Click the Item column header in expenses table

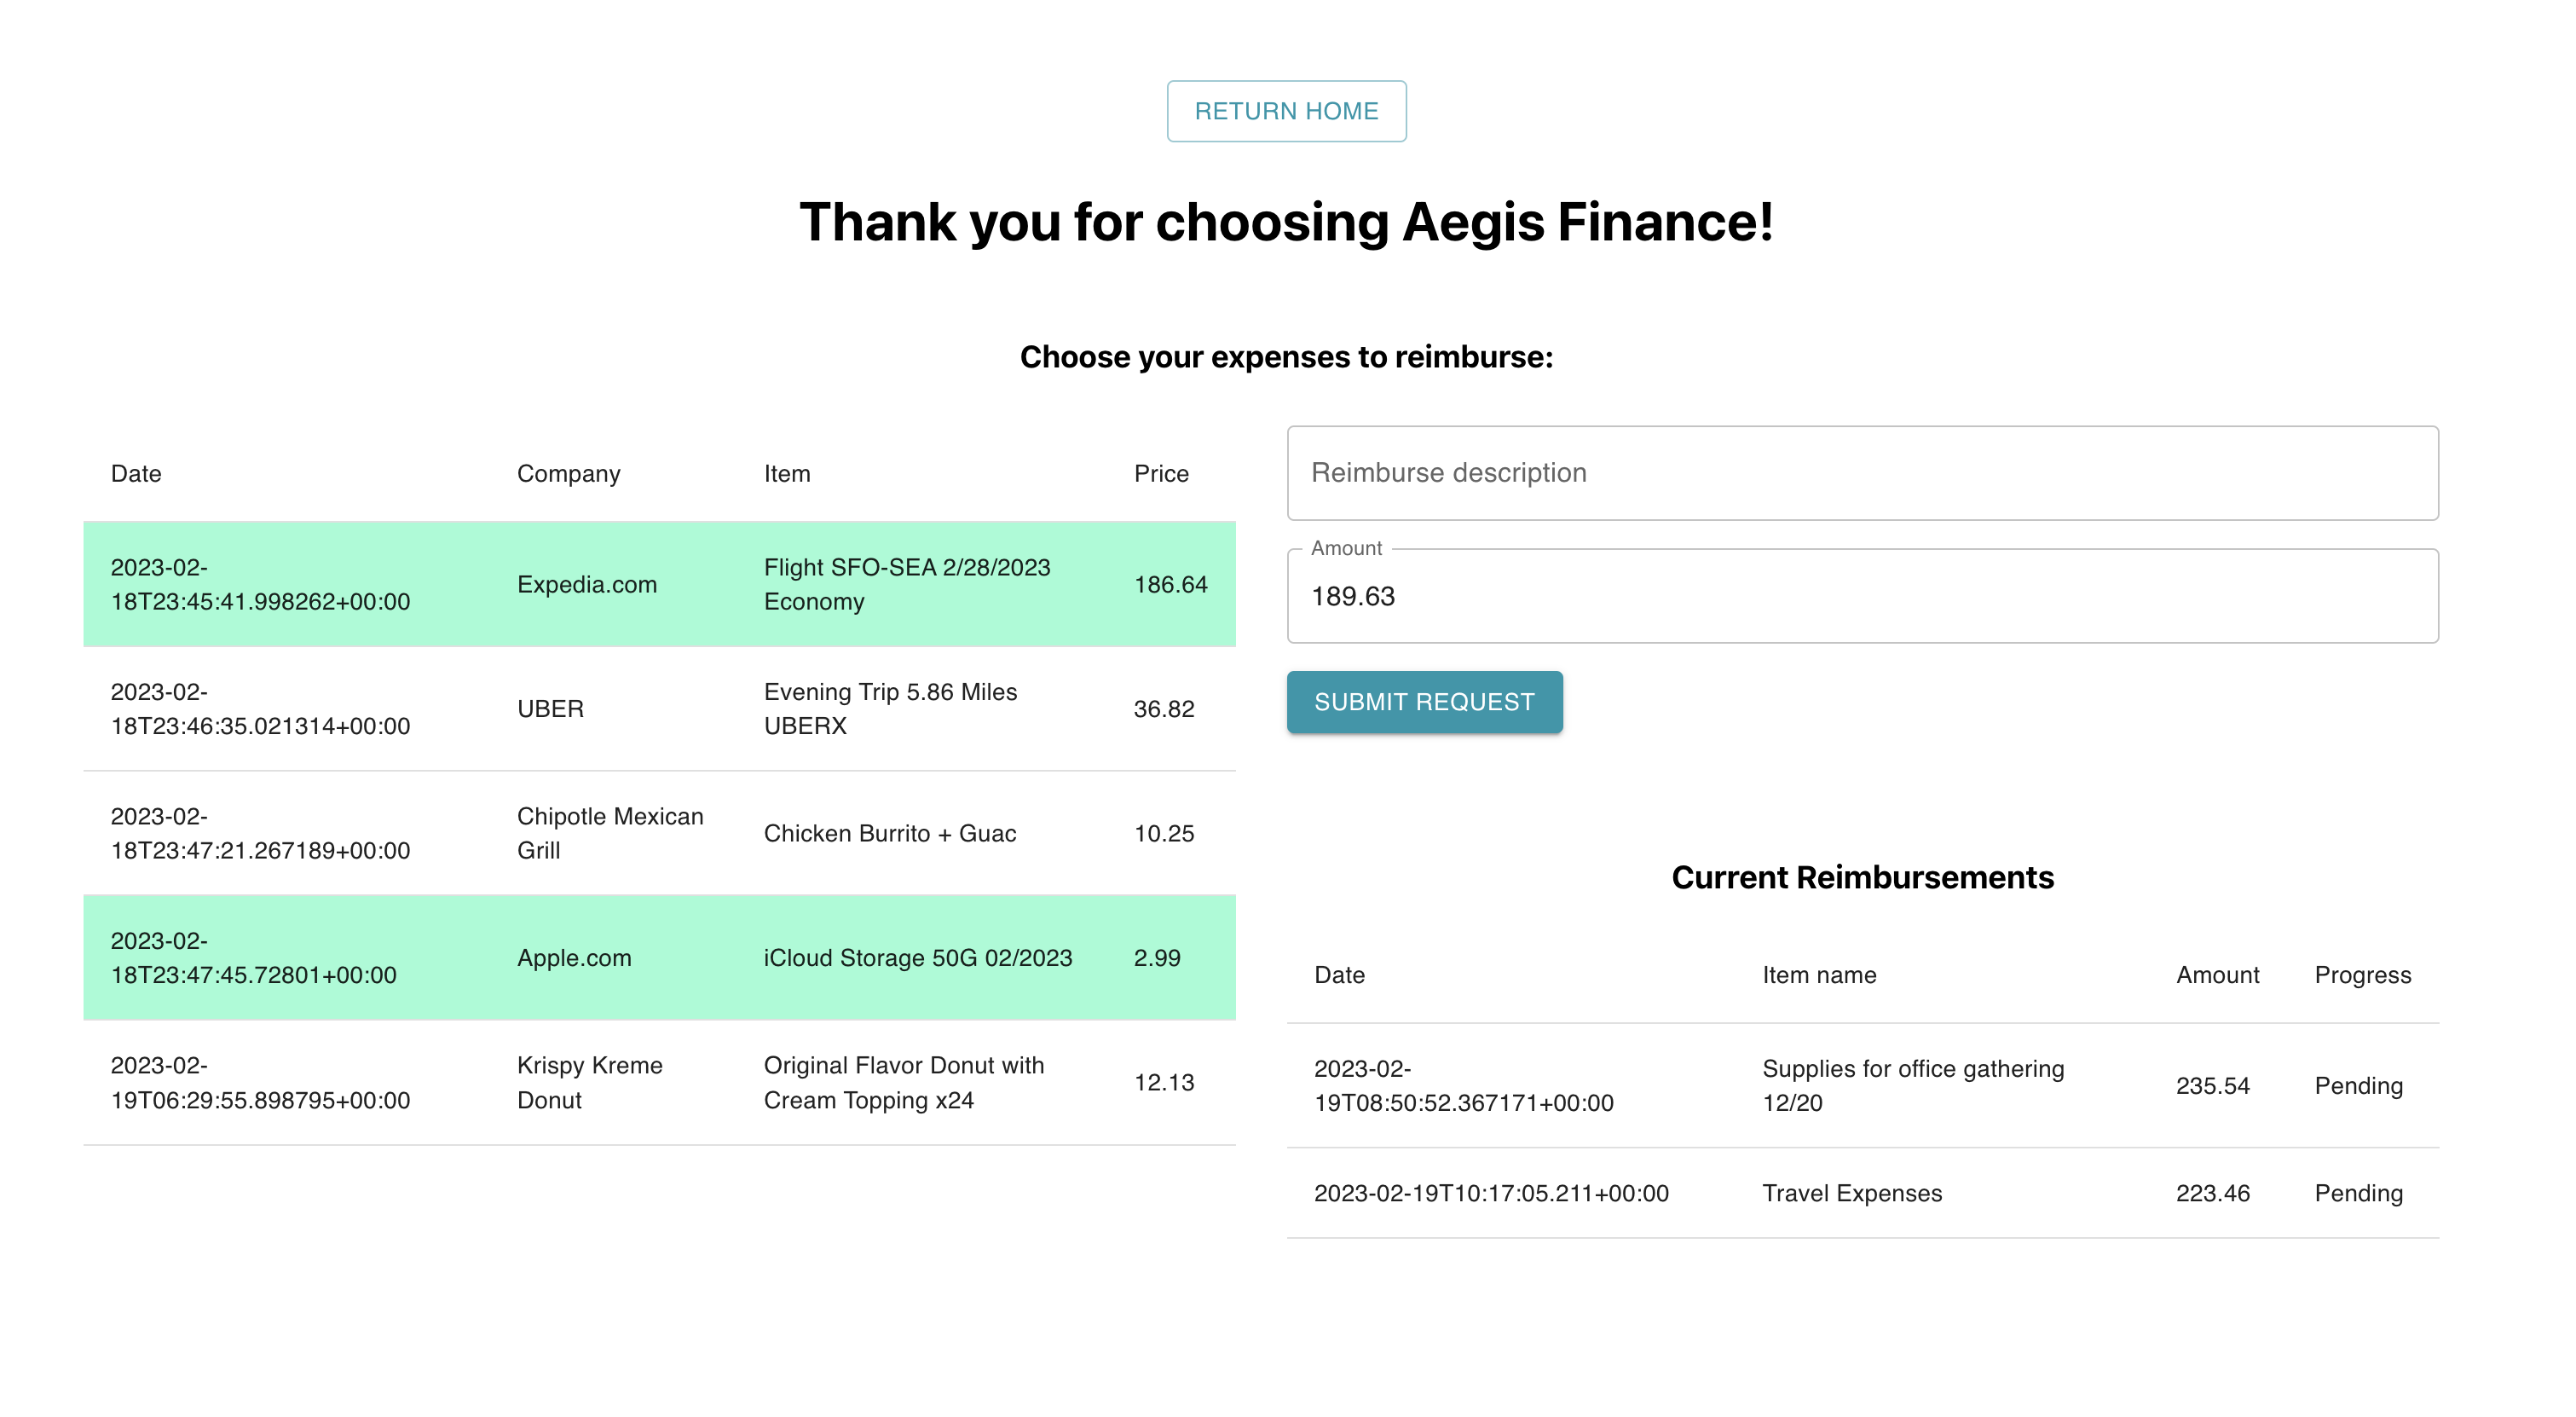point(787,474)
